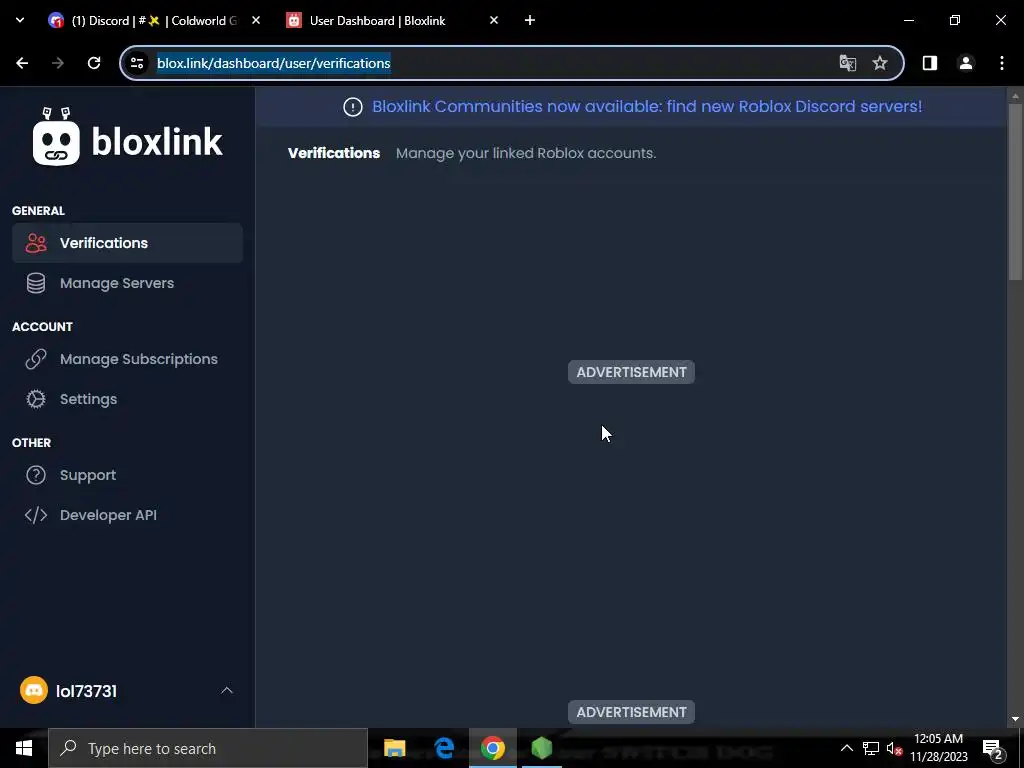Click the blox.link address bar URL
Viewport: 1024px width, 768px height.
pos(274,63)
